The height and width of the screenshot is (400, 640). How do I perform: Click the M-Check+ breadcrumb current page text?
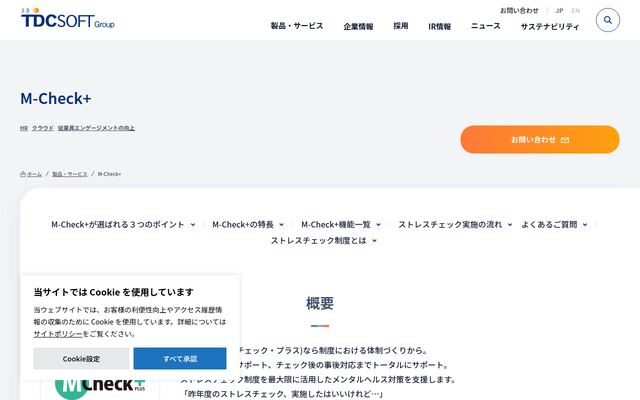pos(109,174)
